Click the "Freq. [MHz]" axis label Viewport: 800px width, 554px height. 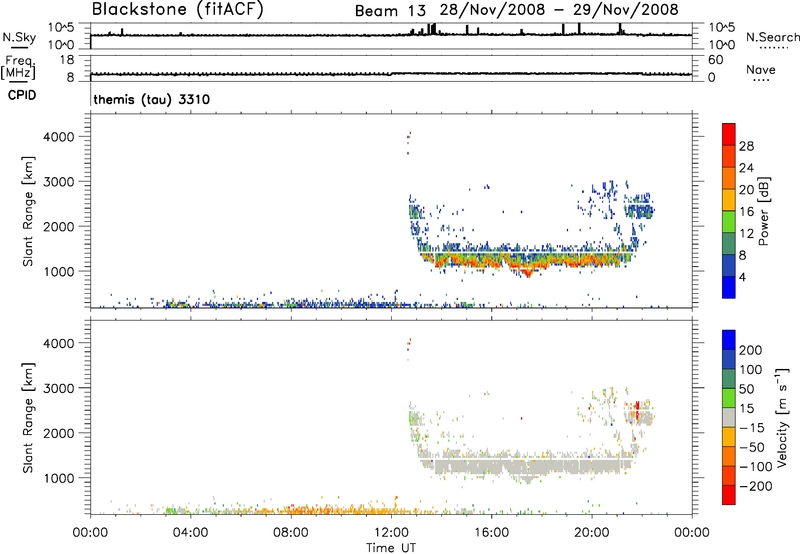18,68
